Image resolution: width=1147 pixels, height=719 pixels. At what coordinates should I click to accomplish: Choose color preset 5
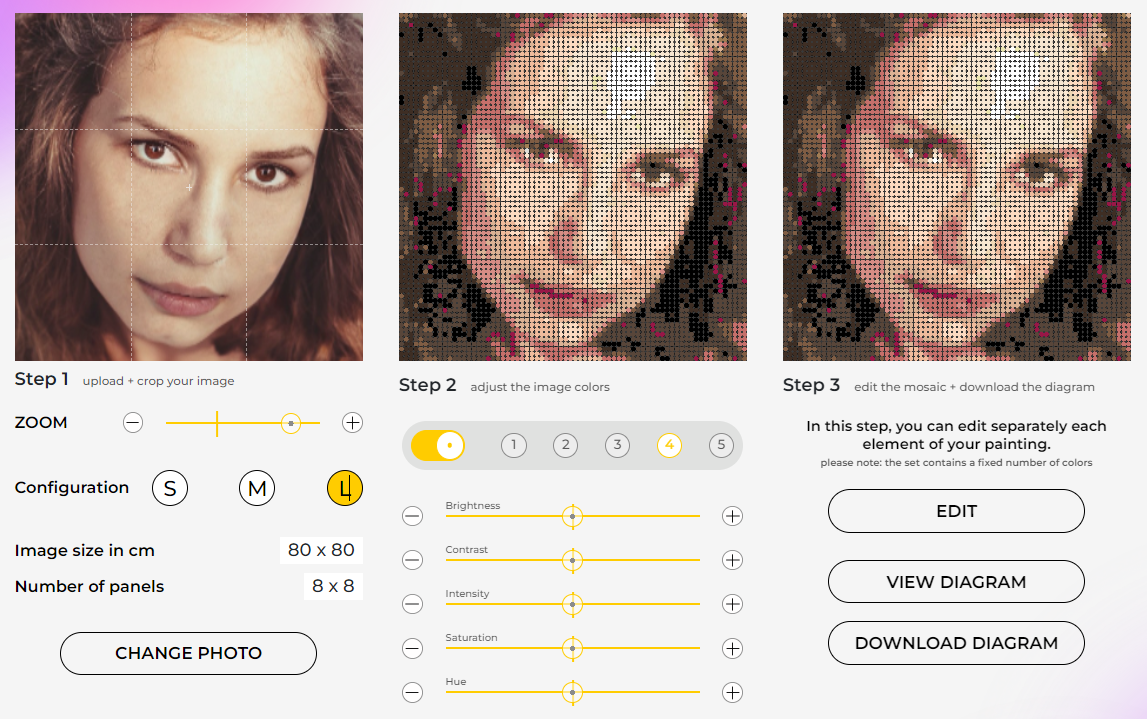pyautogui.click(x=721, y=445)
